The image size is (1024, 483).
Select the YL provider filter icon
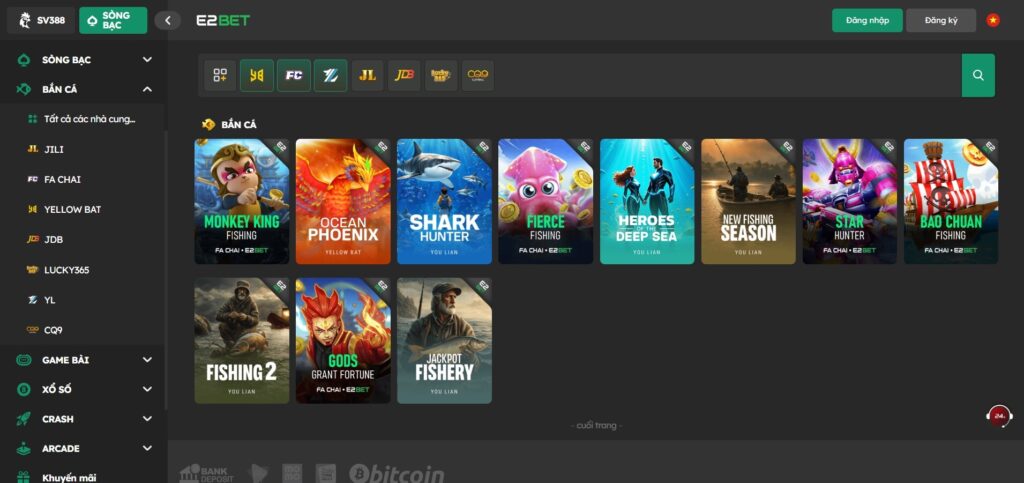[330, 76]
